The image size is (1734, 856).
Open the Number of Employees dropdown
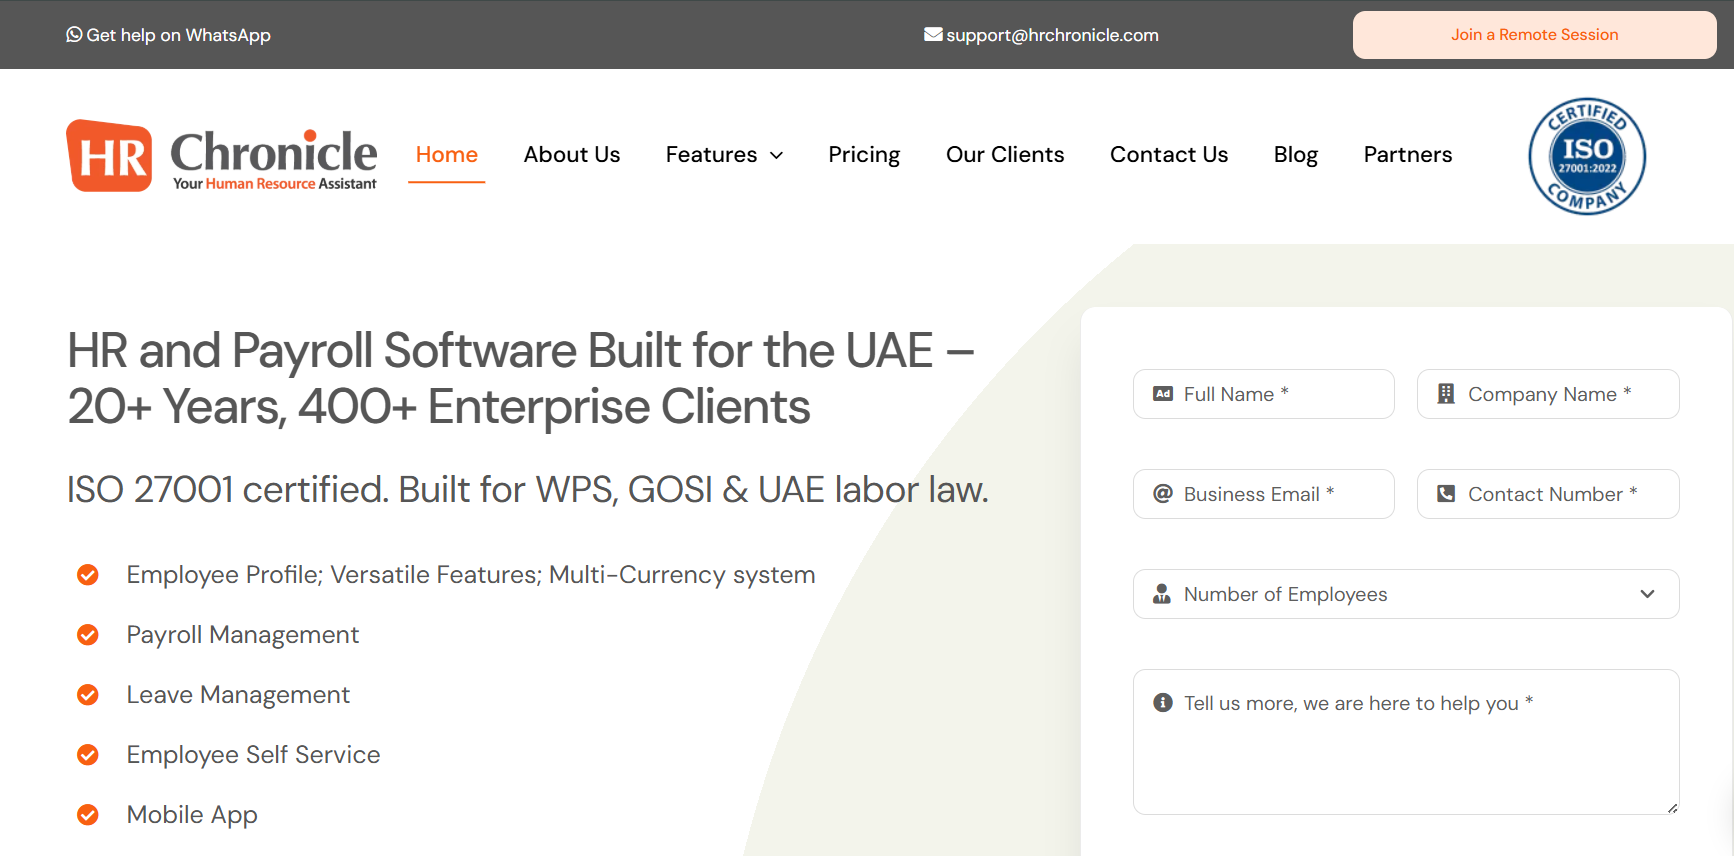pyautogui.click(x=1406, y=594)
